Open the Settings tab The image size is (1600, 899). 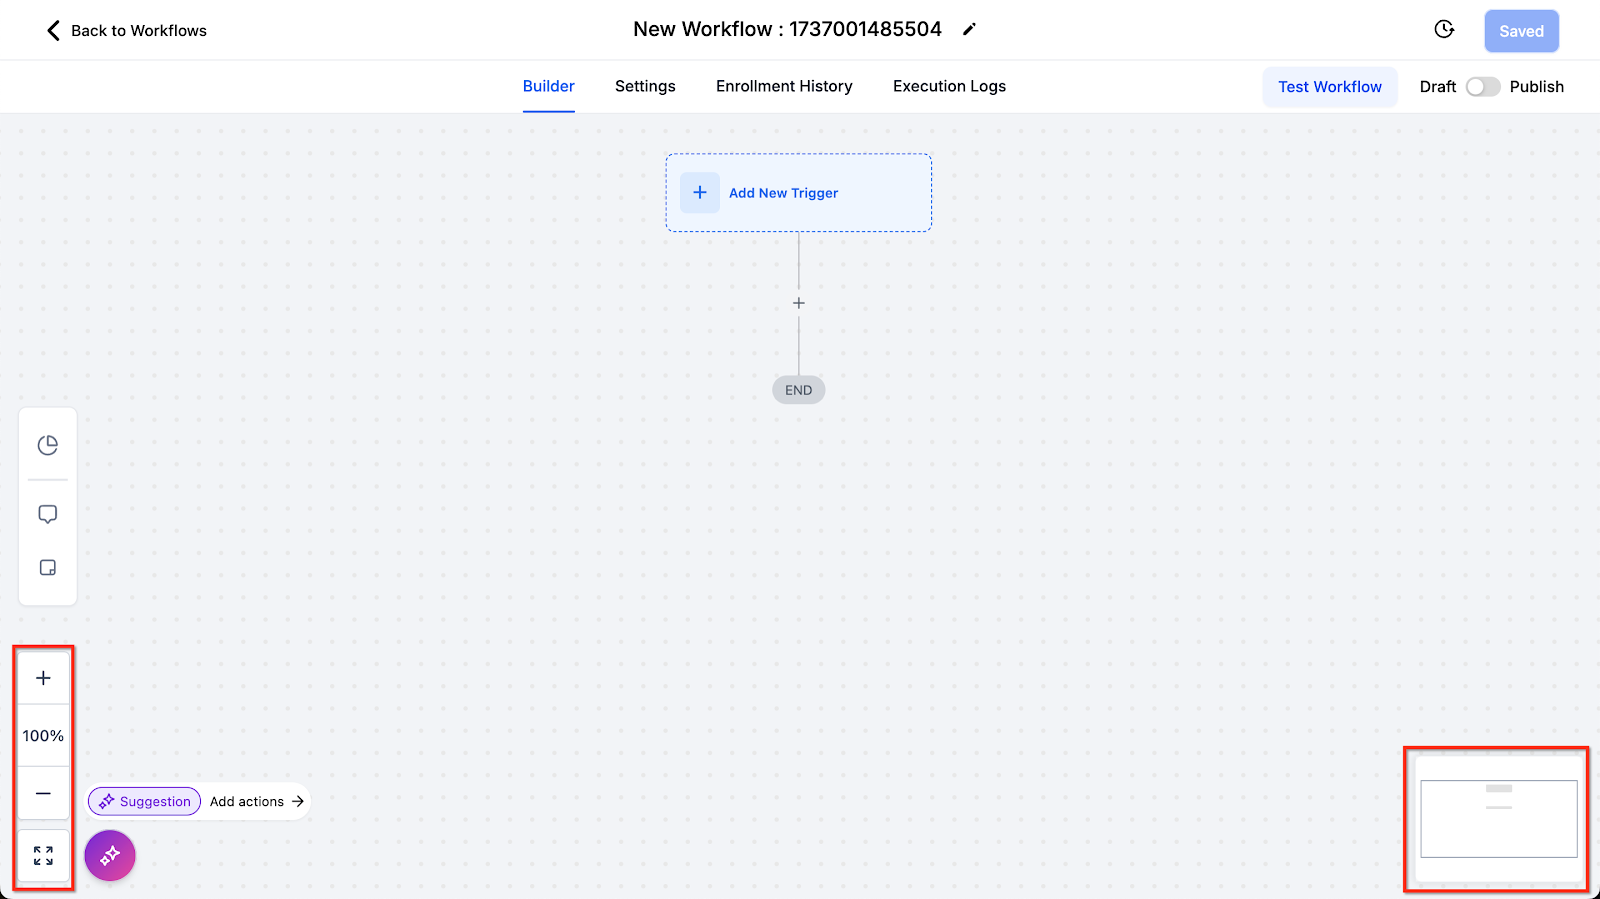coord(645,86)
